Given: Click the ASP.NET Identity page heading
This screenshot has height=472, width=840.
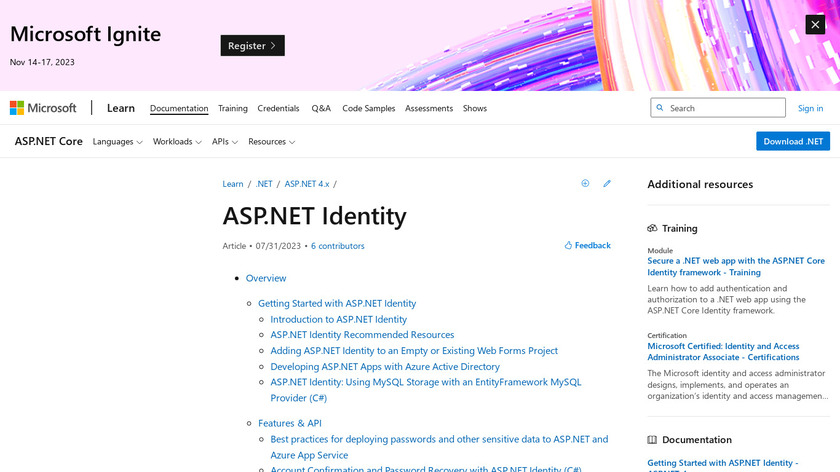Looking at the screenshot, I should pyautogui.click(x=314, y=216).
